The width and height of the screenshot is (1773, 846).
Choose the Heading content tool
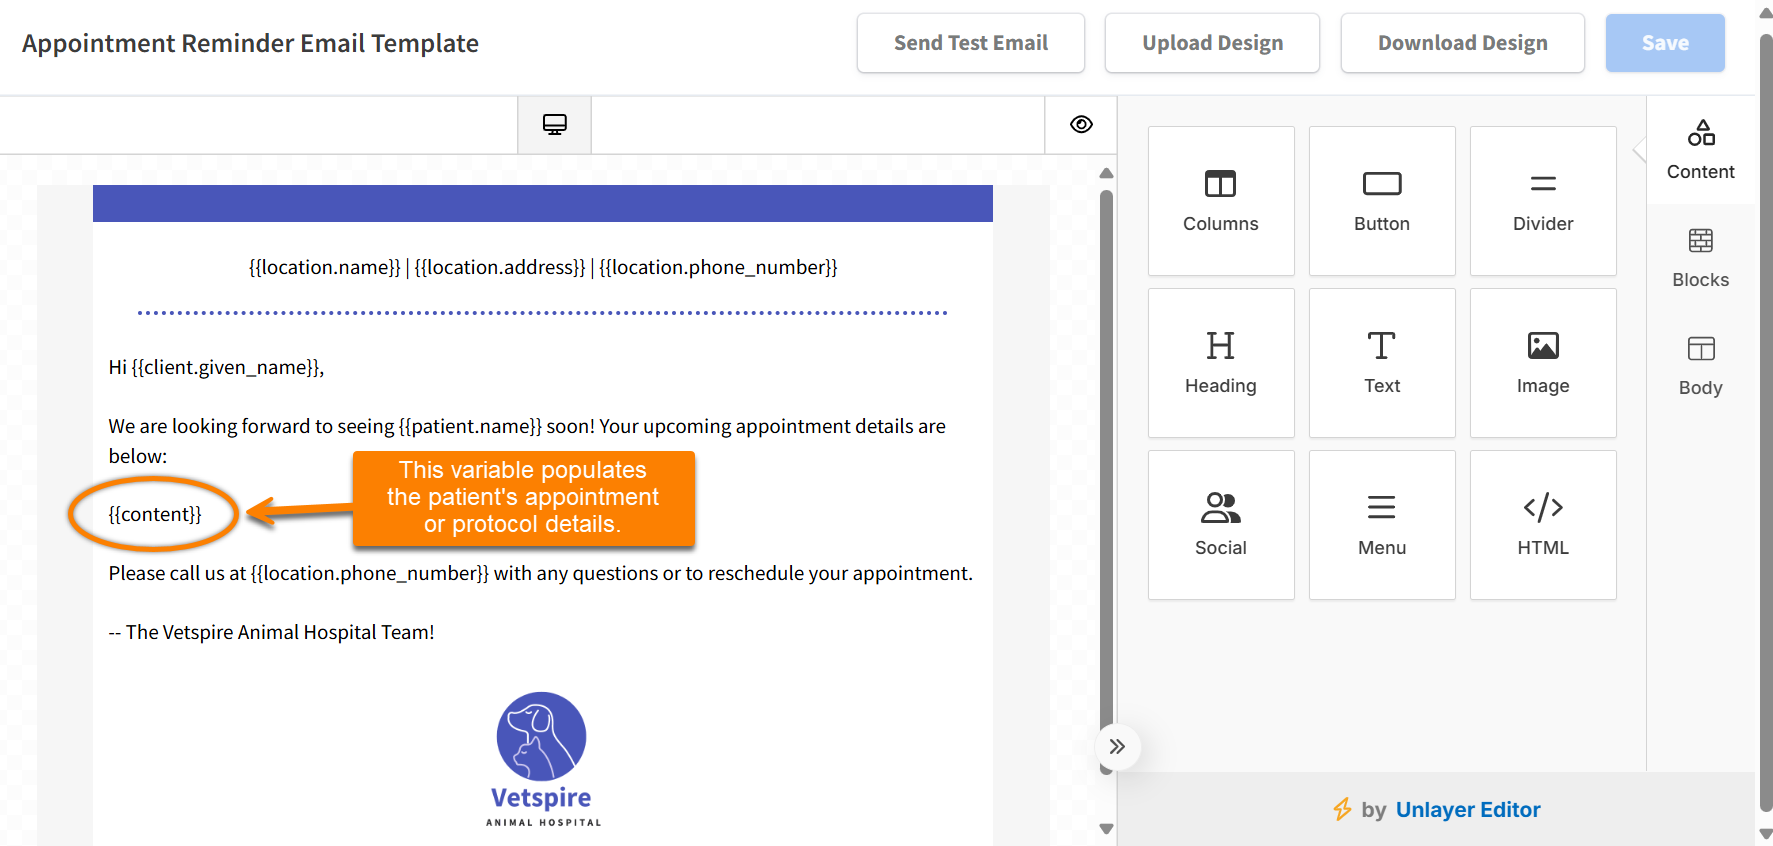pyautogui.click(x=1220, y=363)
